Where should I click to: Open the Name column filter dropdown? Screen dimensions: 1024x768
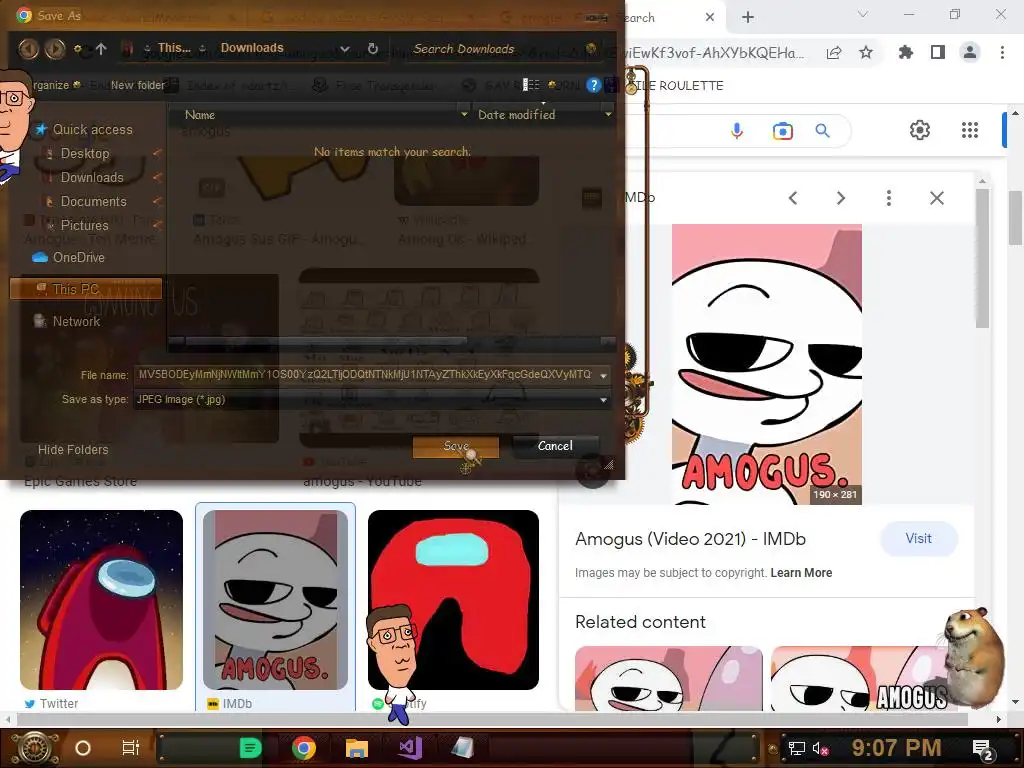pos(464,114)
